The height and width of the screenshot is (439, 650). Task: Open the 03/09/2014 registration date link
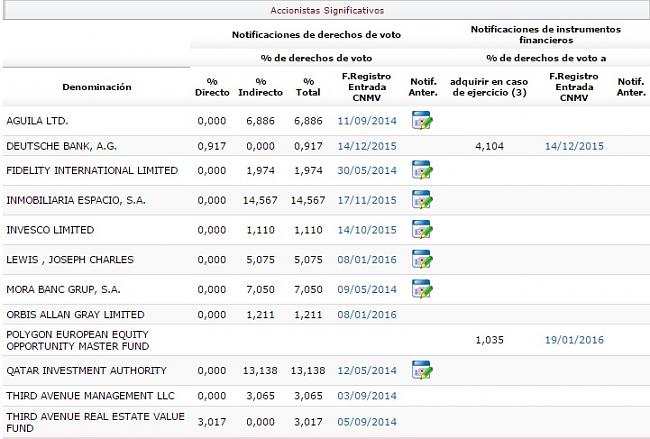point(367,396)
